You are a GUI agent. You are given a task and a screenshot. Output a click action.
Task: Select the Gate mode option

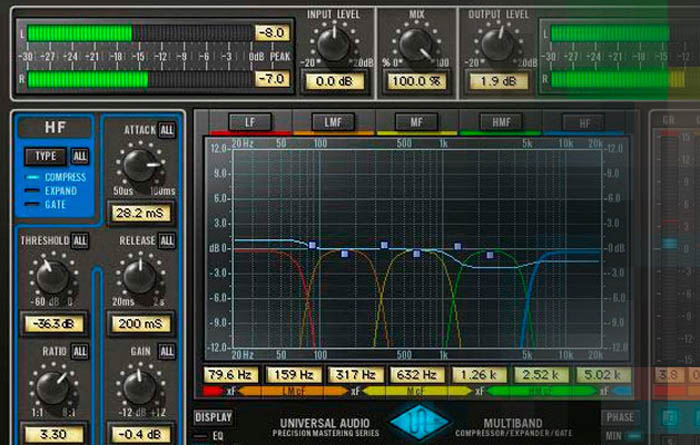point(53,203)
